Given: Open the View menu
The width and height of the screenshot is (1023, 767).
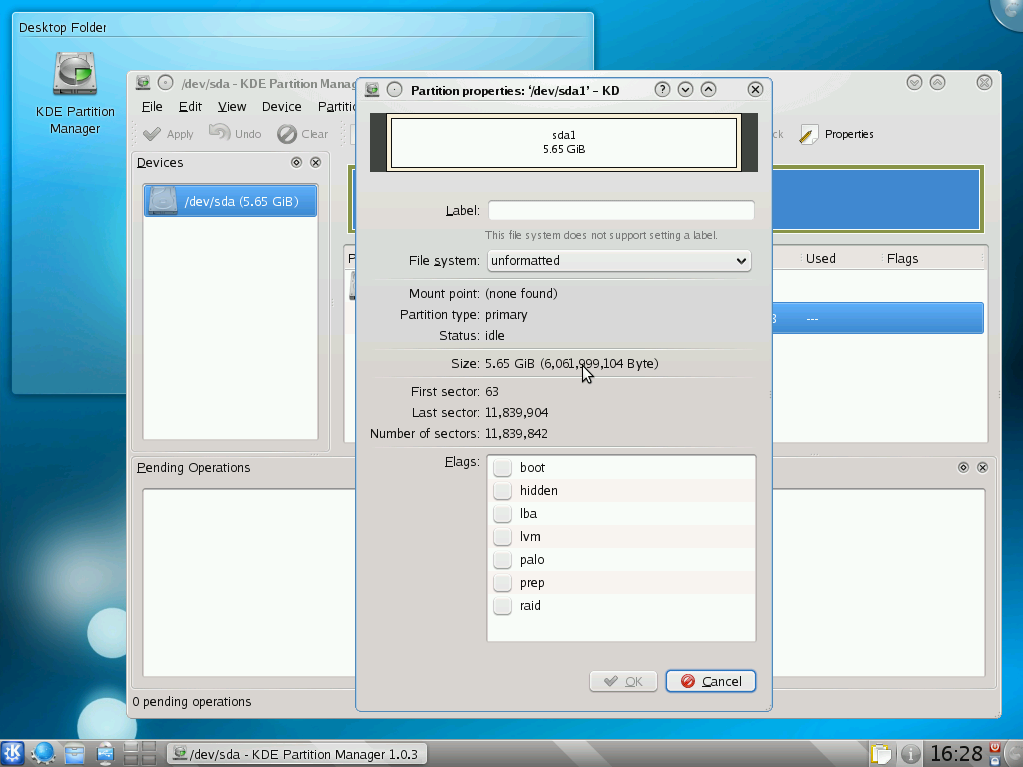Looking at the screenshot, I should click(x=232, y=106).
